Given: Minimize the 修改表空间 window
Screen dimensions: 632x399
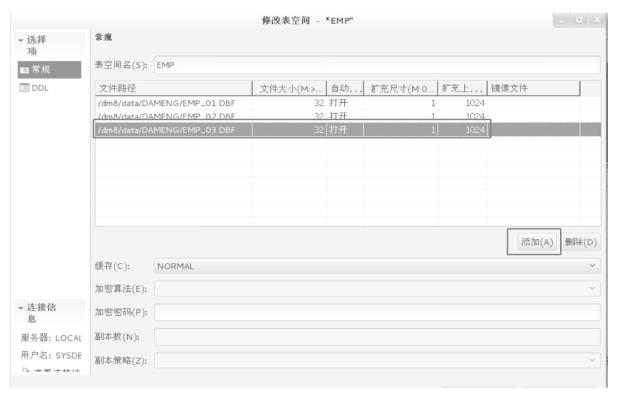Looking at the screenshot, I should pos(562,20).
